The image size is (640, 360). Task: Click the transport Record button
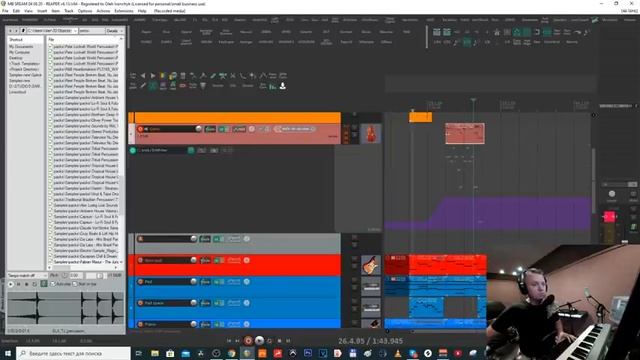pos(248,340)
